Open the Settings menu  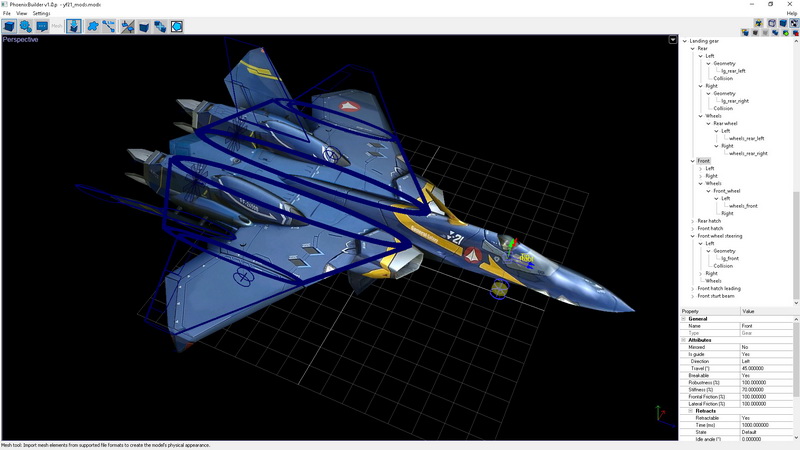tap(41, 13)
